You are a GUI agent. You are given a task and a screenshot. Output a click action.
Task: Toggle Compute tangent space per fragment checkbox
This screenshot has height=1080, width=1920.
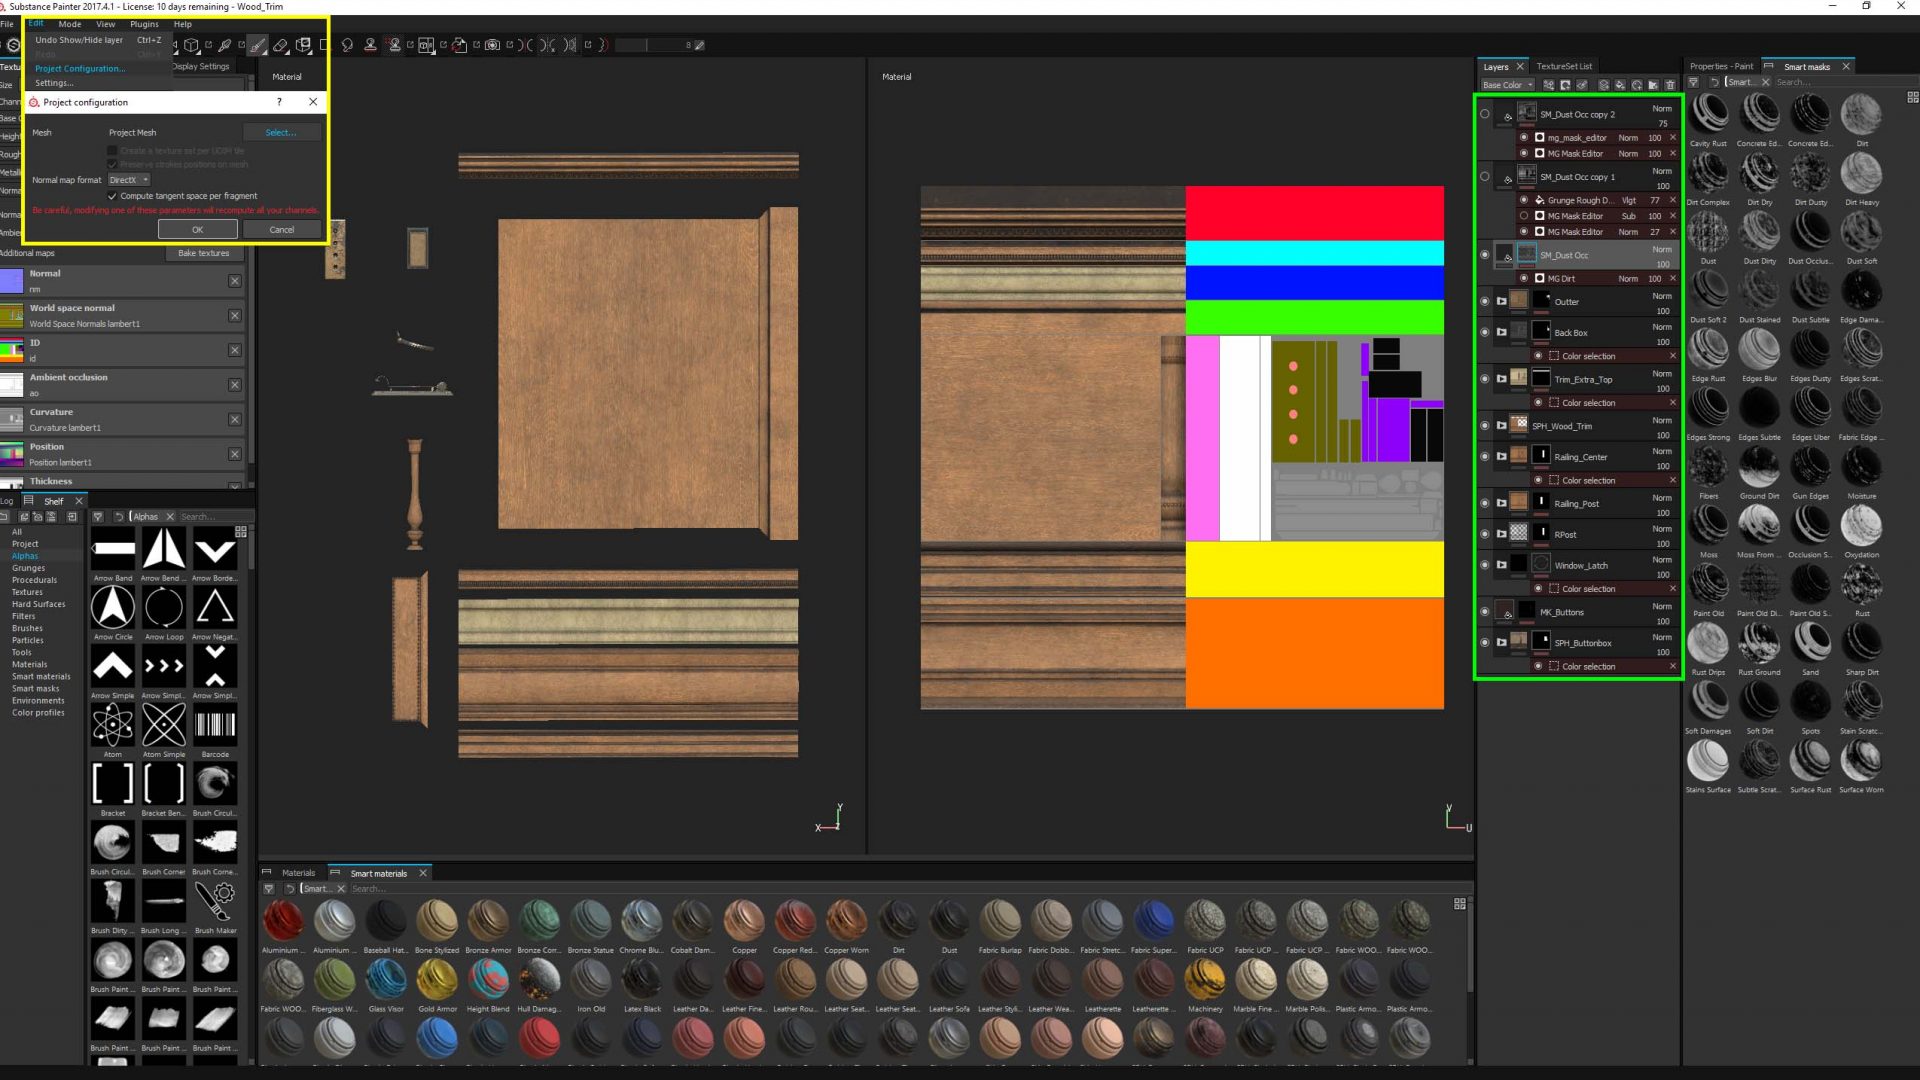(112, 196)
